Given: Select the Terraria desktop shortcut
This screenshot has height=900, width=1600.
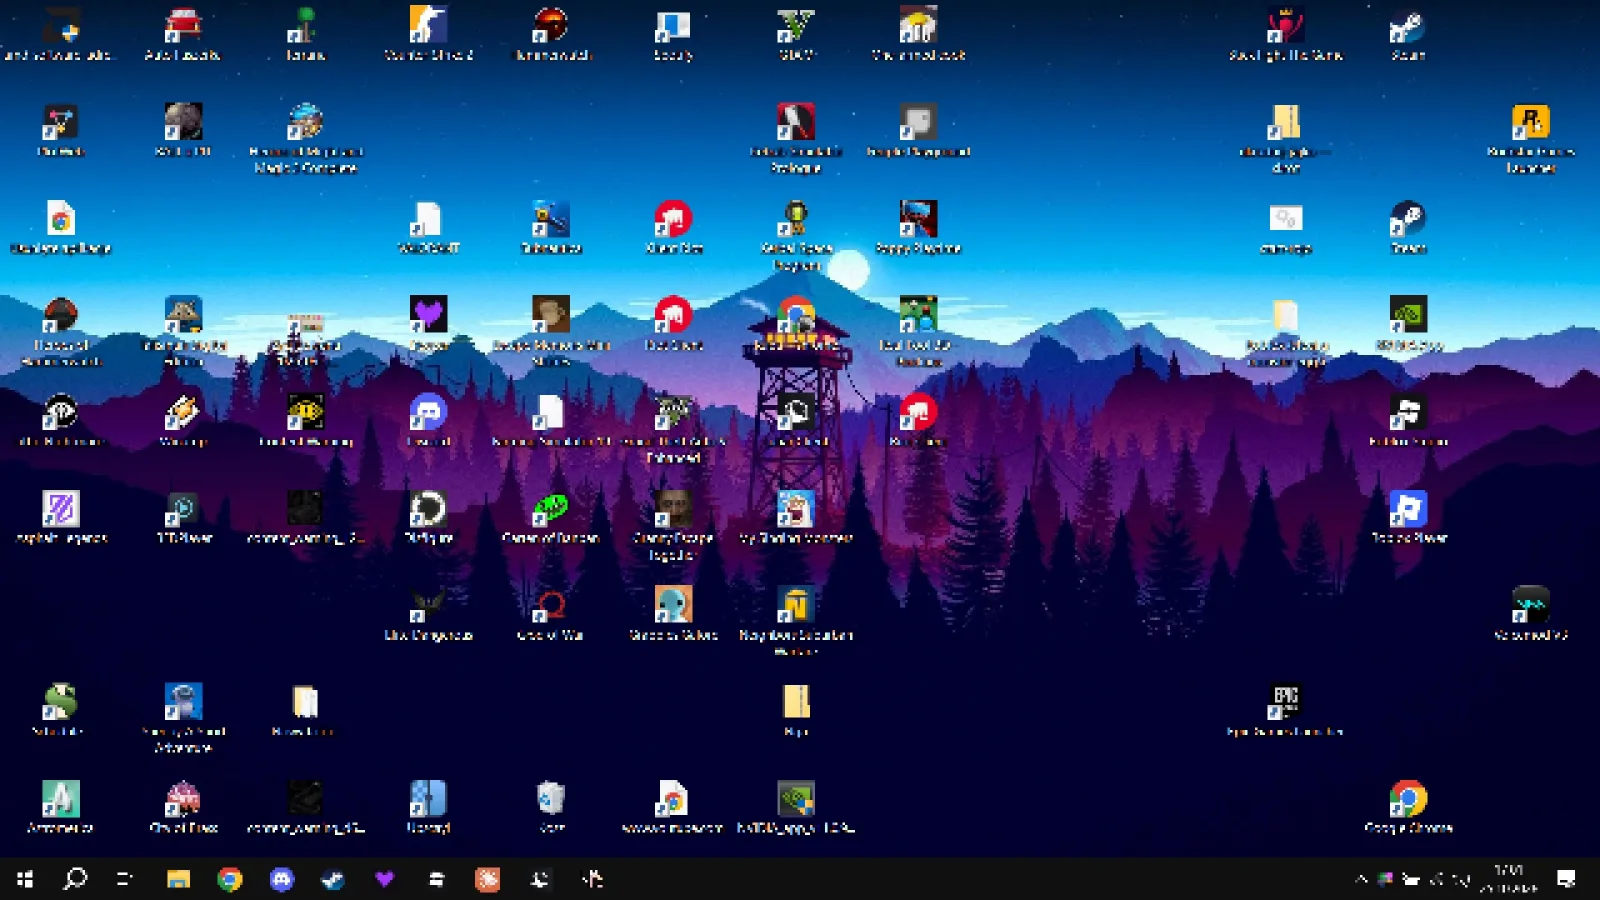Looking at the screenshot, I should pos(306,34).
